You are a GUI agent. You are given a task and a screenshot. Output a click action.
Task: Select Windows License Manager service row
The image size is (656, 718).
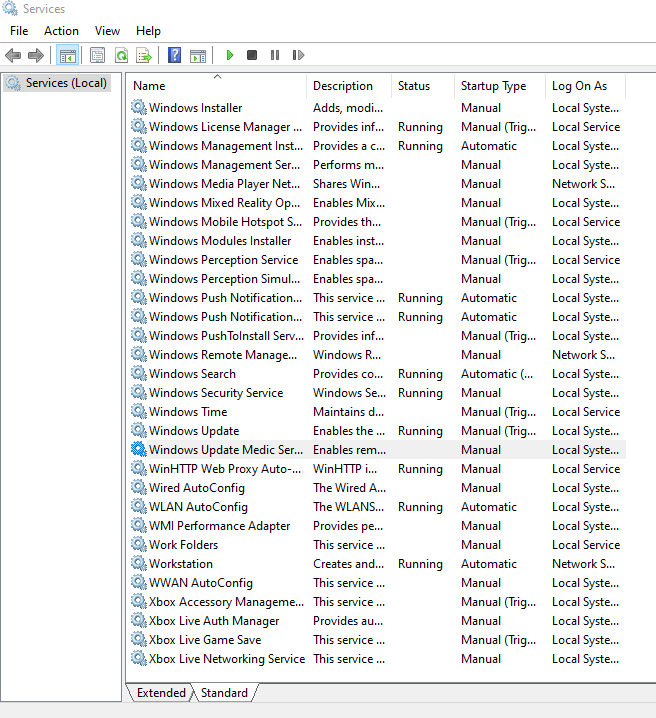(x=378, y=126)
